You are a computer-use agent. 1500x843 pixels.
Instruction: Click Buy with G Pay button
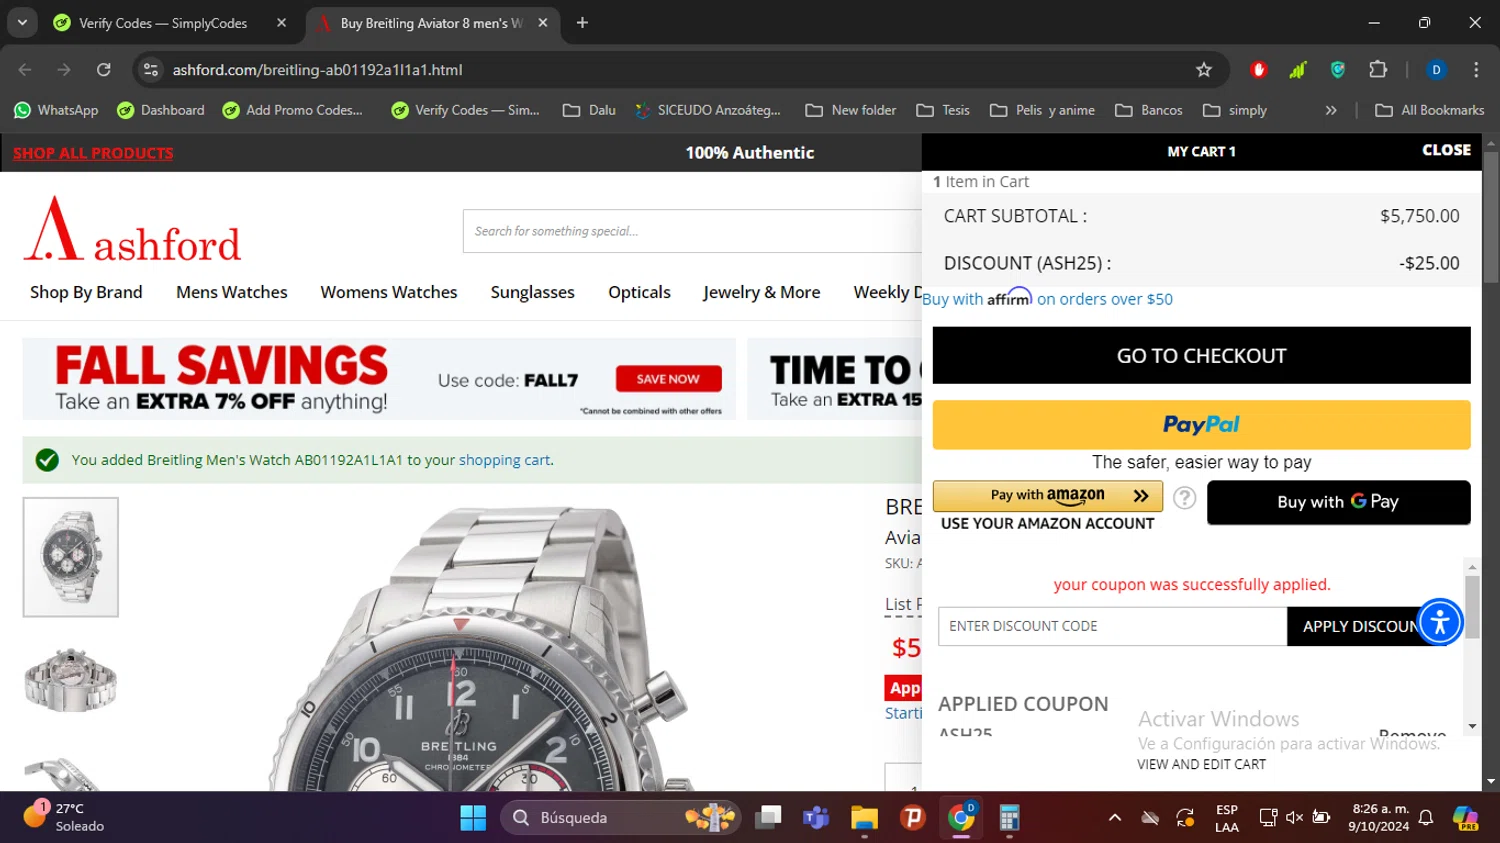tap(1338, 502)
